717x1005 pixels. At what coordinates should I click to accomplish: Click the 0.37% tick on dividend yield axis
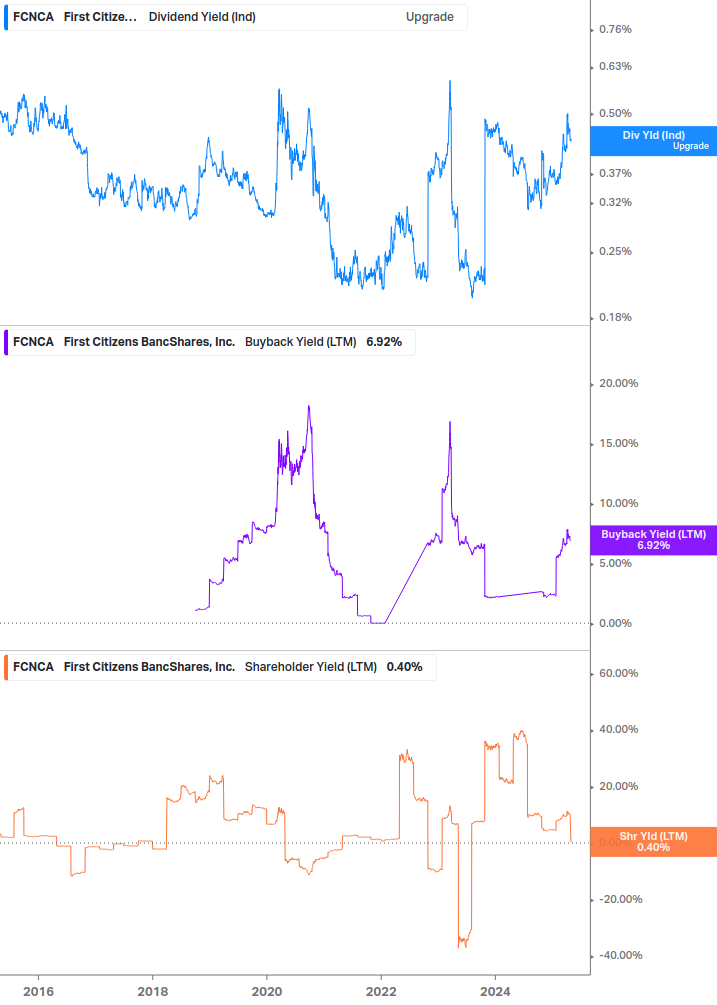[615, 174]
